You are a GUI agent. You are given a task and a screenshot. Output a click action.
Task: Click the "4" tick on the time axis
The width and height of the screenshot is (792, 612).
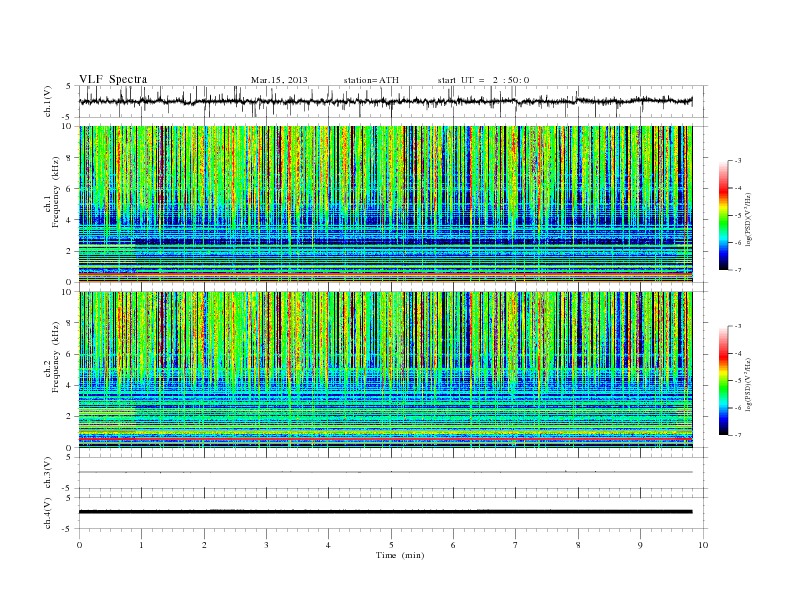click(329, 545)
